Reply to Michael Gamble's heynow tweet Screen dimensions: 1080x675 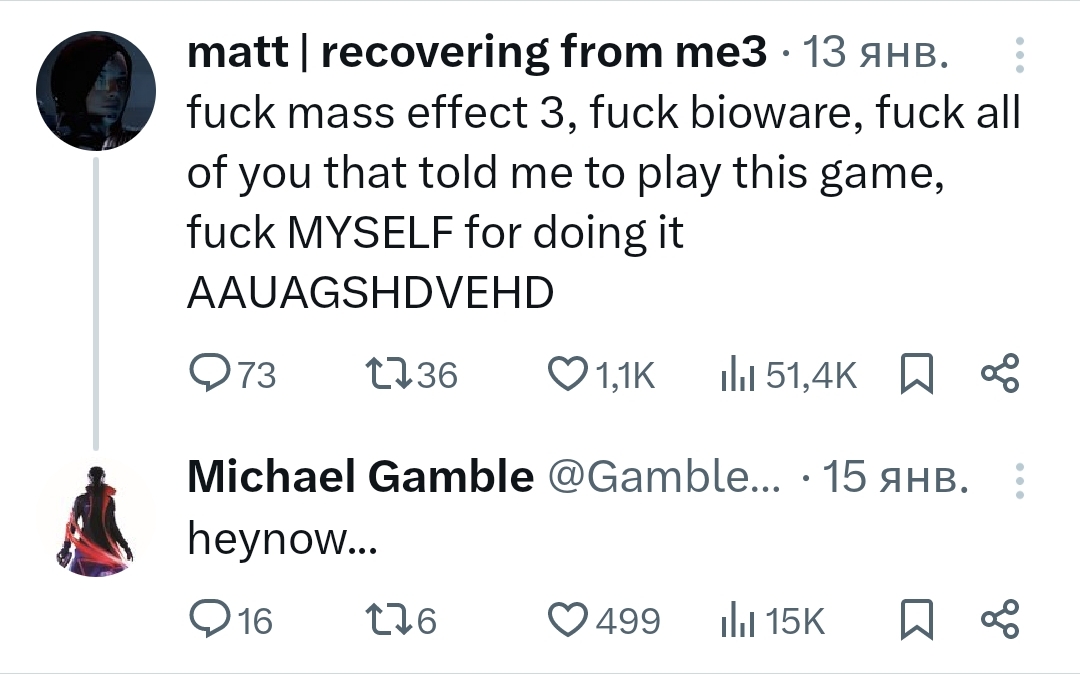coord(231,619)
